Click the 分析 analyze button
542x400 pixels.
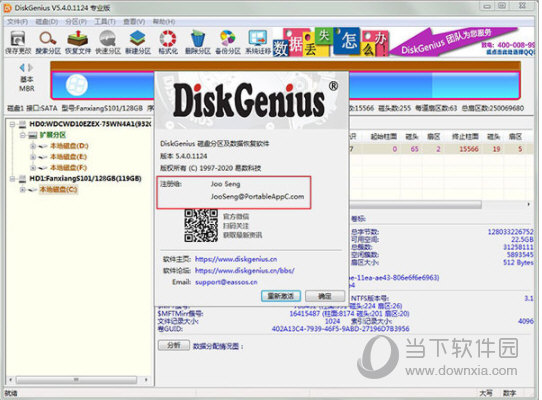coord(174,345)
